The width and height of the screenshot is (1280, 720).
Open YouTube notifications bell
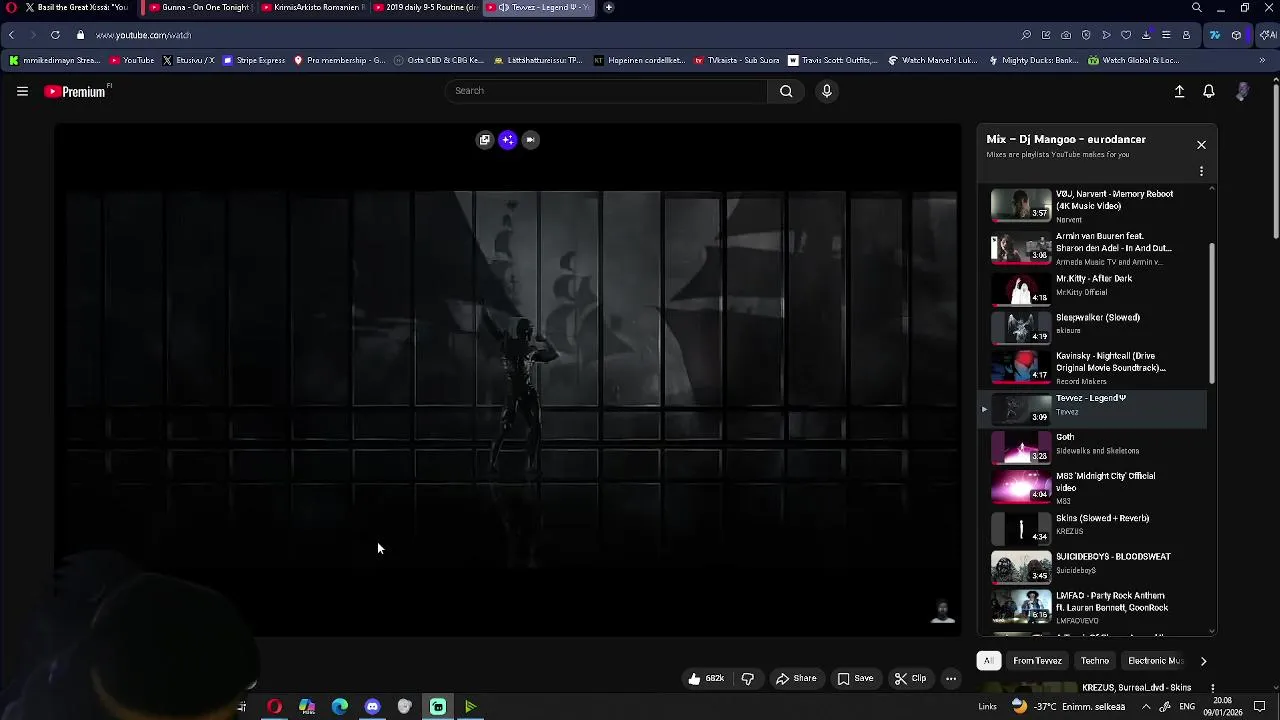[1209, 91]
